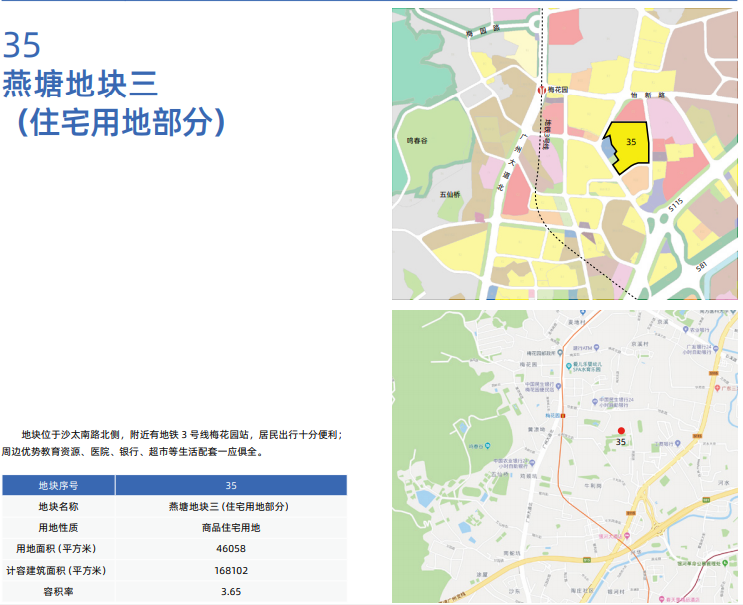
Task: Click the 46058 land area value
Action: pos(230,549)
